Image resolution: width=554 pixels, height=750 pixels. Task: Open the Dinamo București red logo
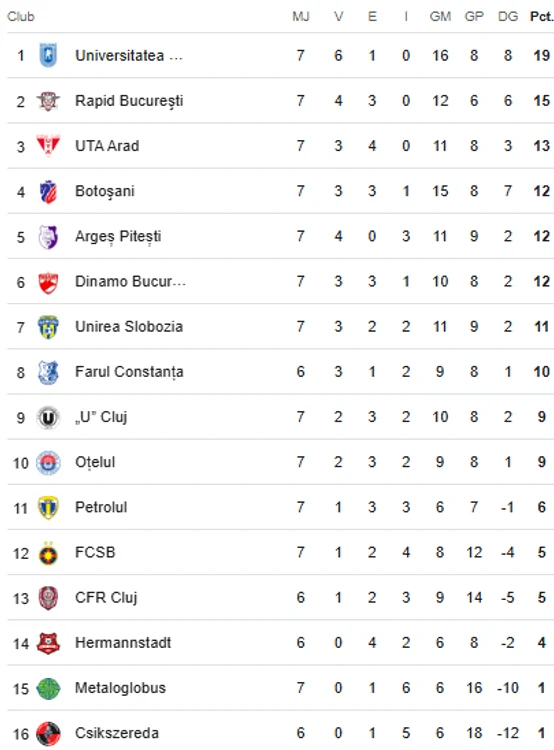point(48,282)
